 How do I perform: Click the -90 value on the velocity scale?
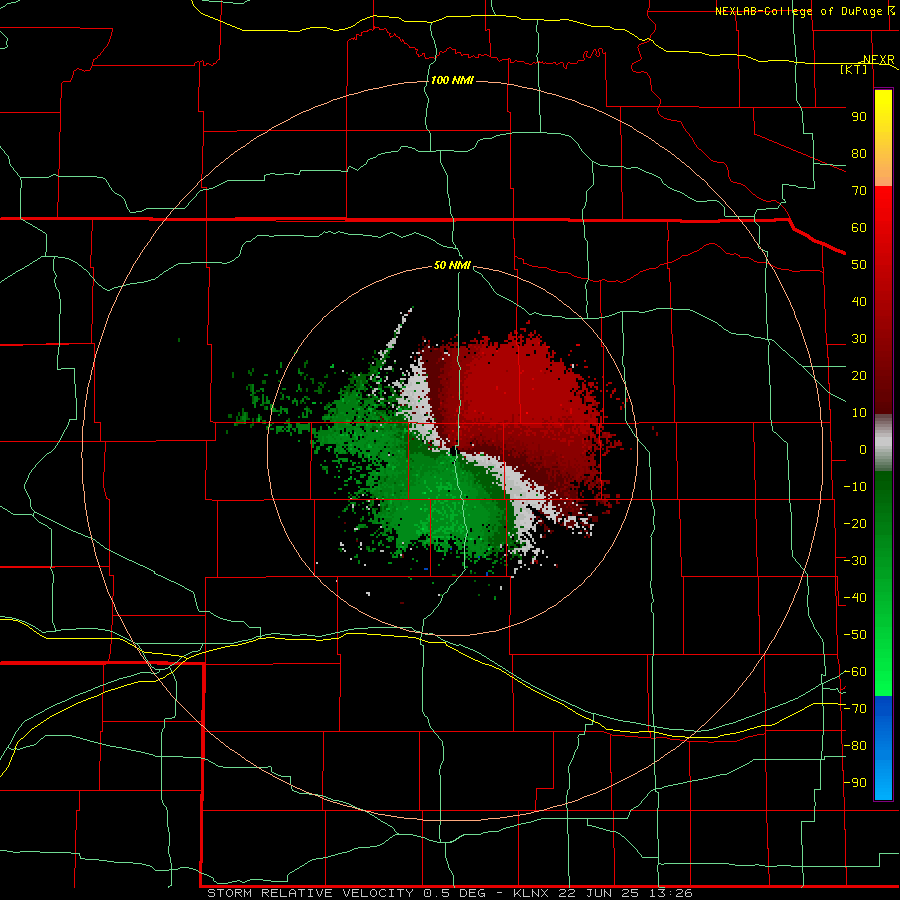[x=855, y=783]
